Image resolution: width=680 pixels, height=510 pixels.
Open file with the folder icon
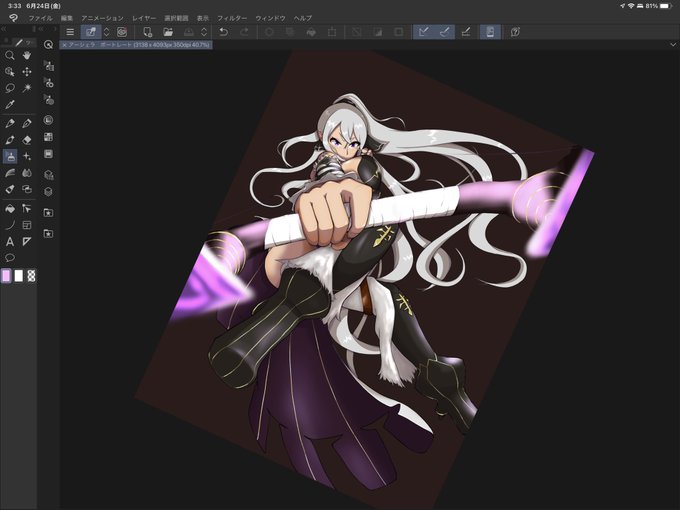point(168,32)
